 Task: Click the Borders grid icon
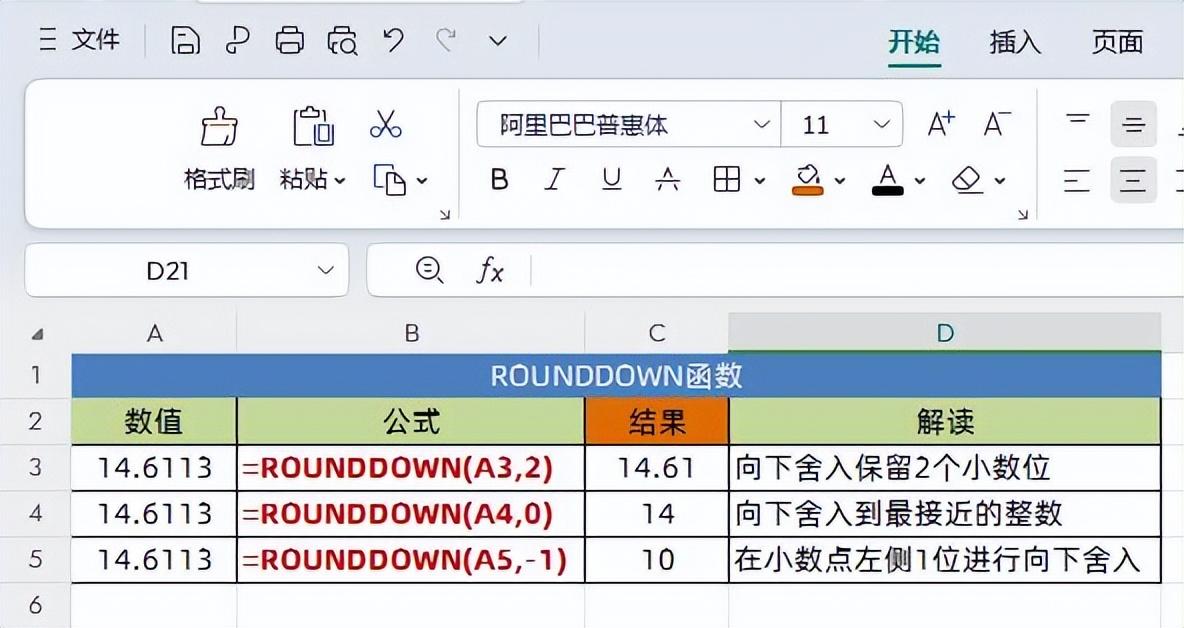[x=726, y=180]
